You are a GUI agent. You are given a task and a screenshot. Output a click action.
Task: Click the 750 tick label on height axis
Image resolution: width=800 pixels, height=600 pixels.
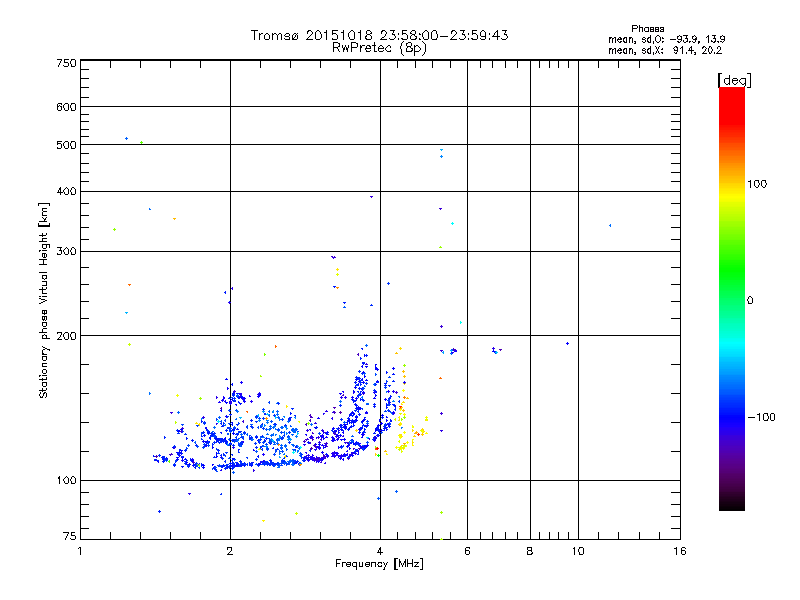(67, 63)
